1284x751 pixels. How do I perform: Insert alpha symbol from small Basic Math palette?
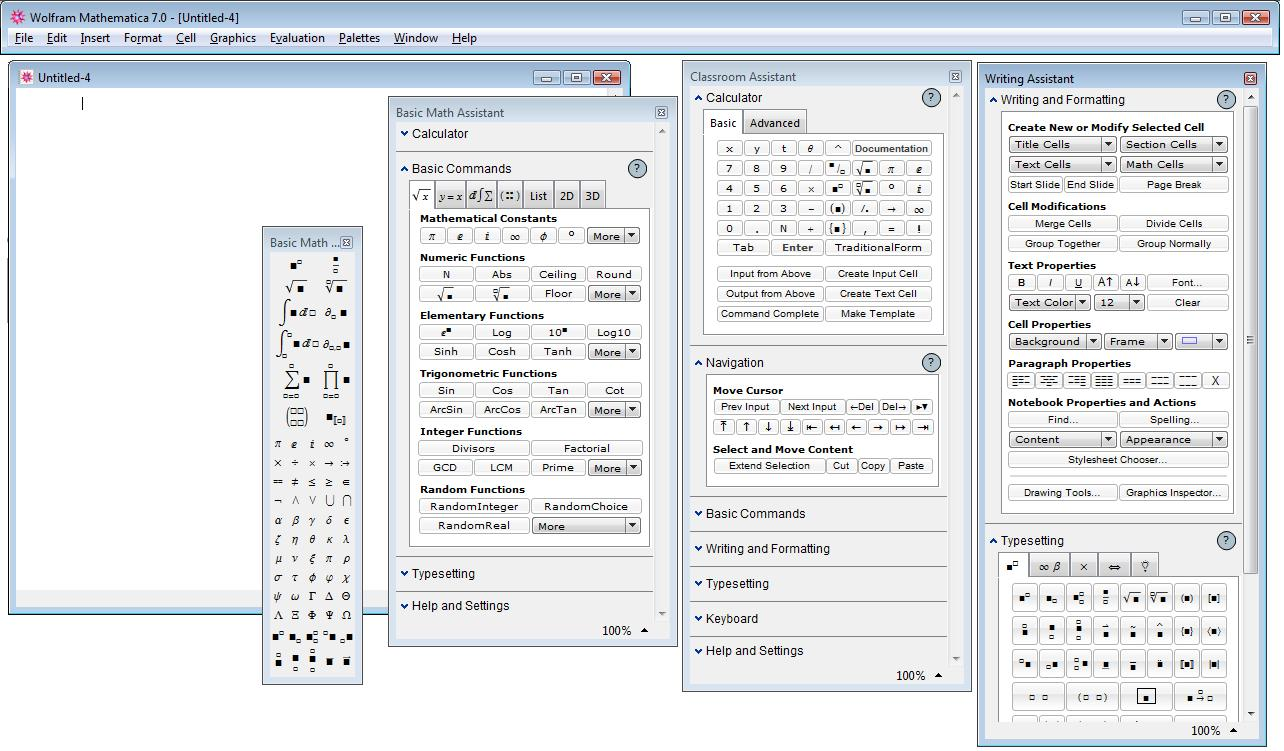click(278, 520)
